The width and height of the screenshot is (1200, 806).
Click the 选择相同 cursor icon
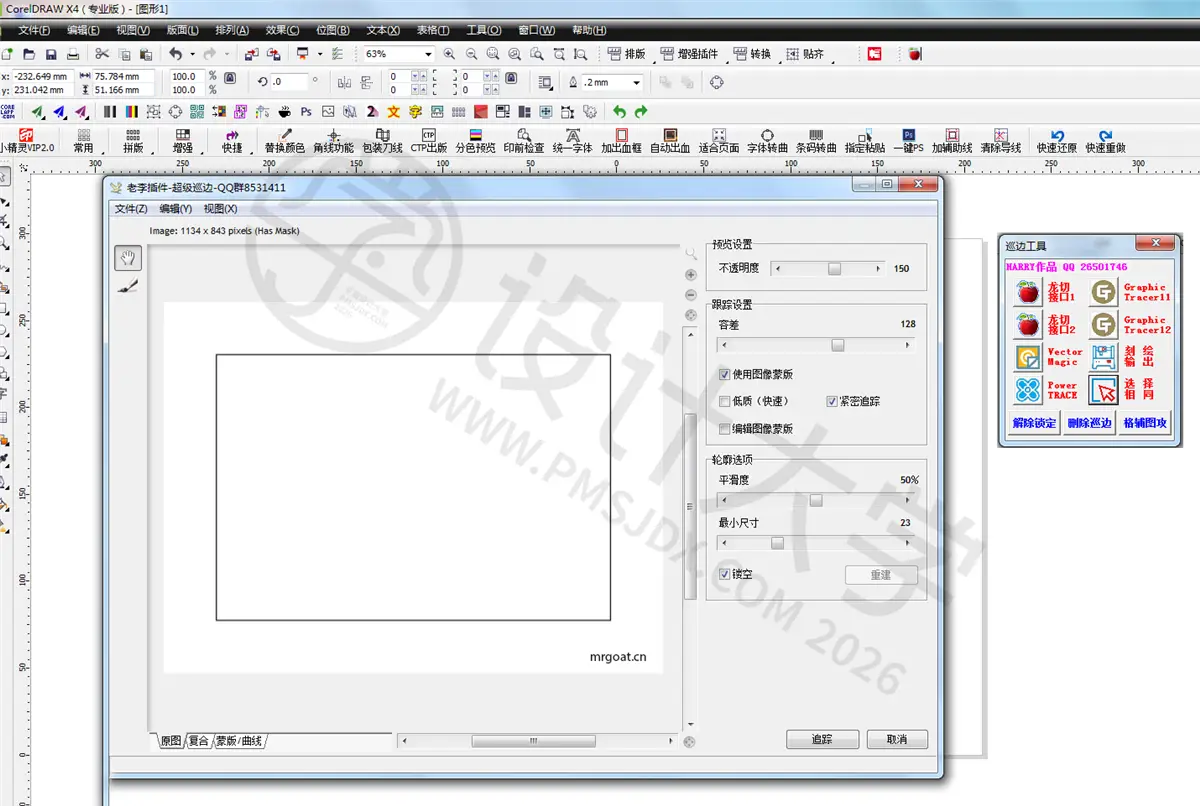[1103, 390]
